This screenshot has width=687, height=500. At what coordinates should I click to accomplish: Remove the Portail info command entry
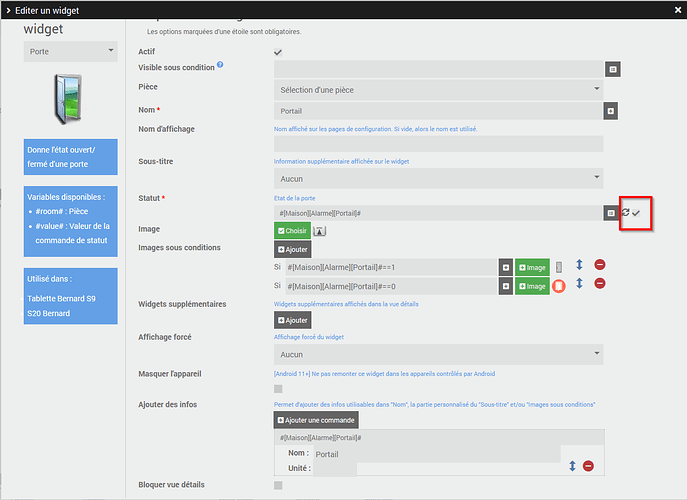(x=588, y=466)
